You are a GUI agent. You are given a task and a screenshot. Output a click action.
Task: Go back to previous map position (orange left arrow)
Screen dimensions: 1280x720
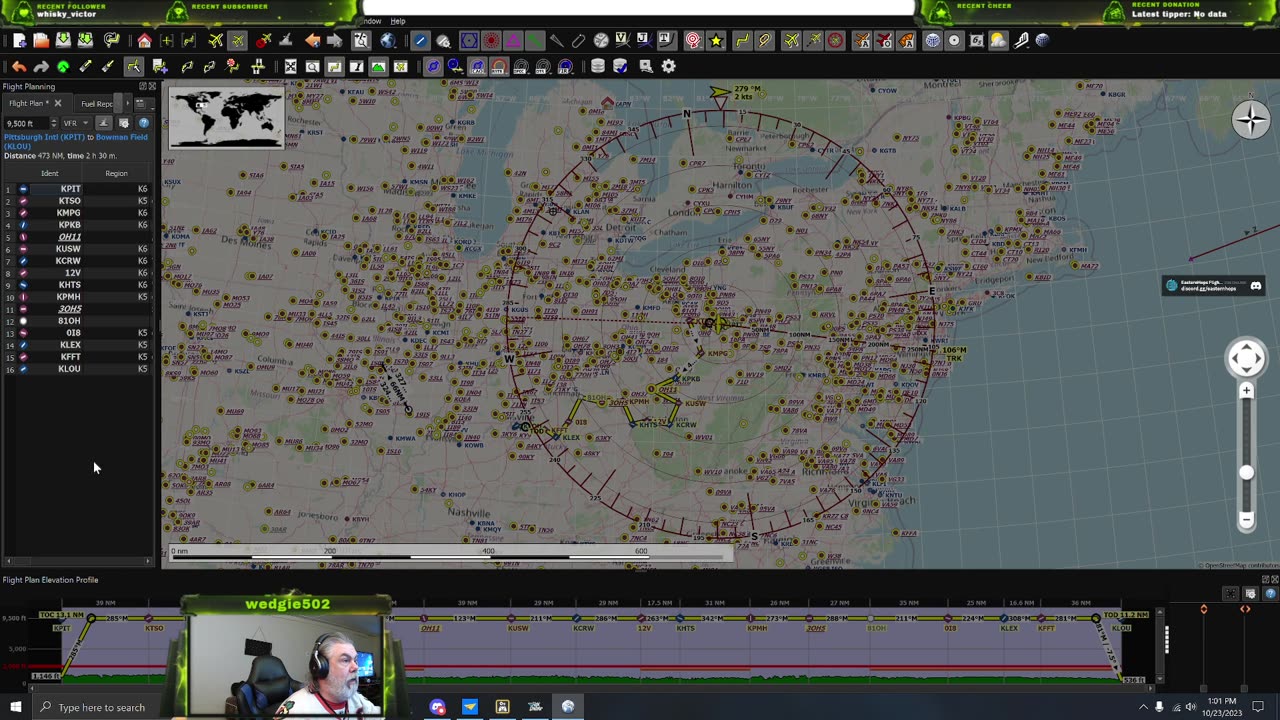(x=312, y=40)
